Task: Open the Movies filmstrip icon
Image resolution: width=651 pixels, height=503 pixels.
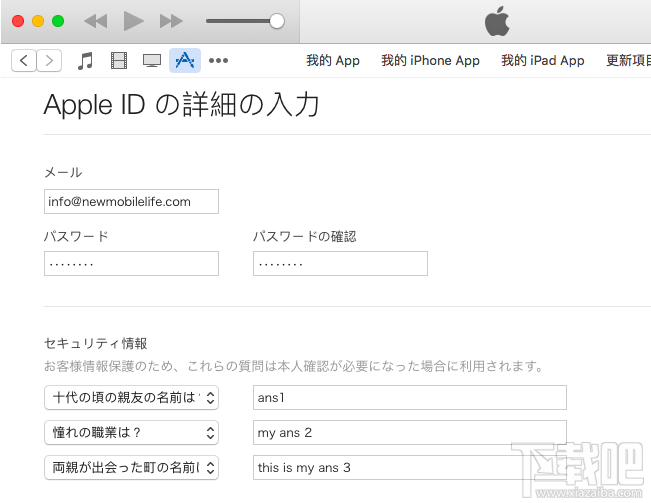Action: 119,61
